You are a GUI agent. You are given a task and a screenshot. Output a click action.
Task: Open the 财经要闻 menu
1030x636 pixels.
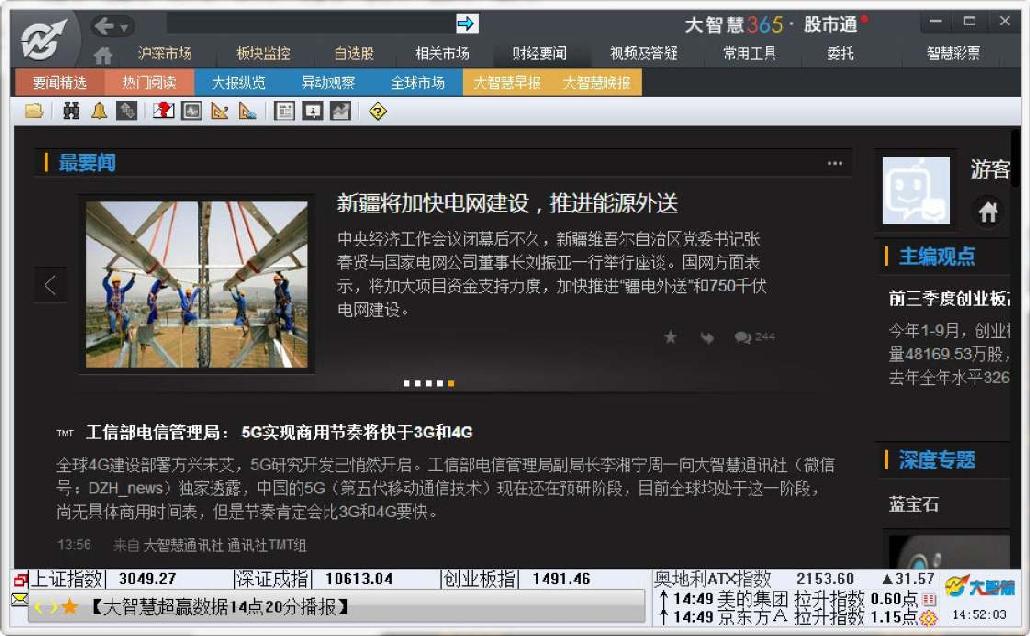click(x=539, y=53)
